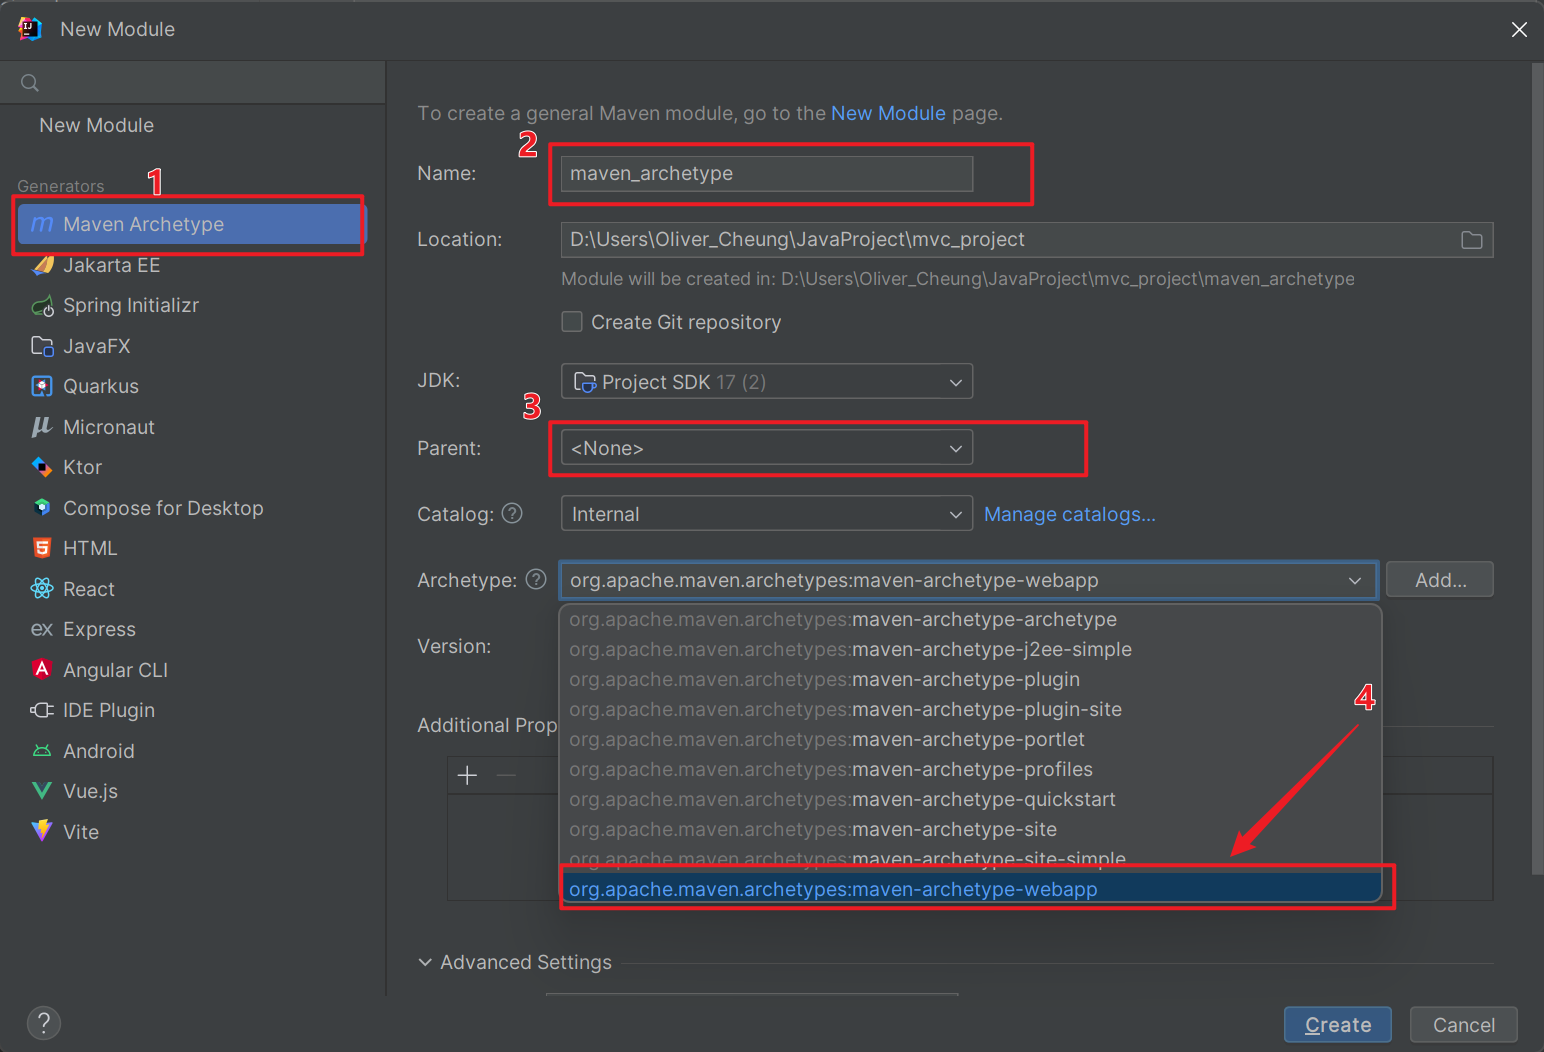Select Compose for Desktop generator icon
The height and width of the screenshot is (1052, 1544).
coord(42,508)
